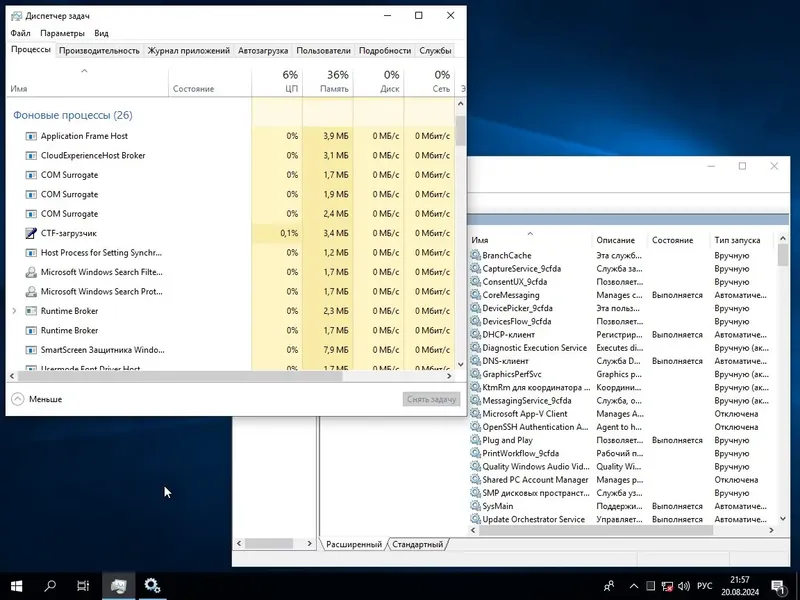The width and height of the screenshot is (800, 600).
Task: Click the Windows Start button
Action: [15, 585]
